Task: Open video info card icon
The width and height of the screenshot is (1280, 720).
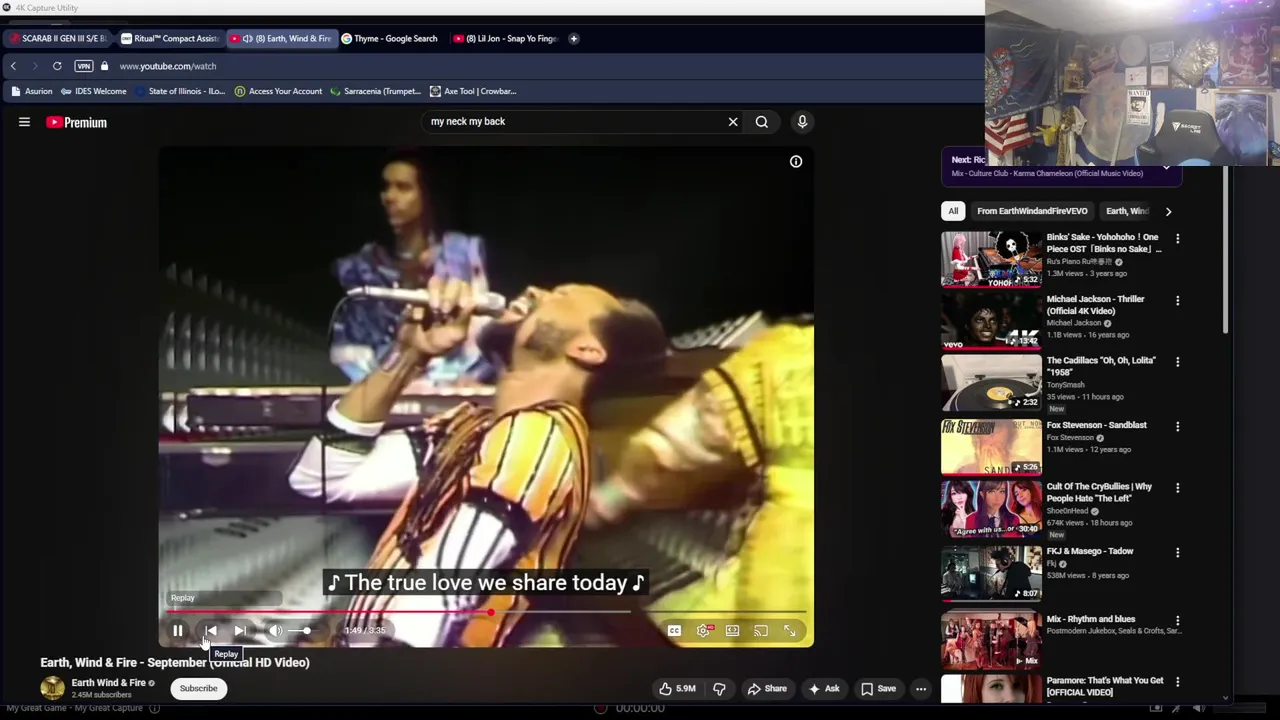Action: 796,161
